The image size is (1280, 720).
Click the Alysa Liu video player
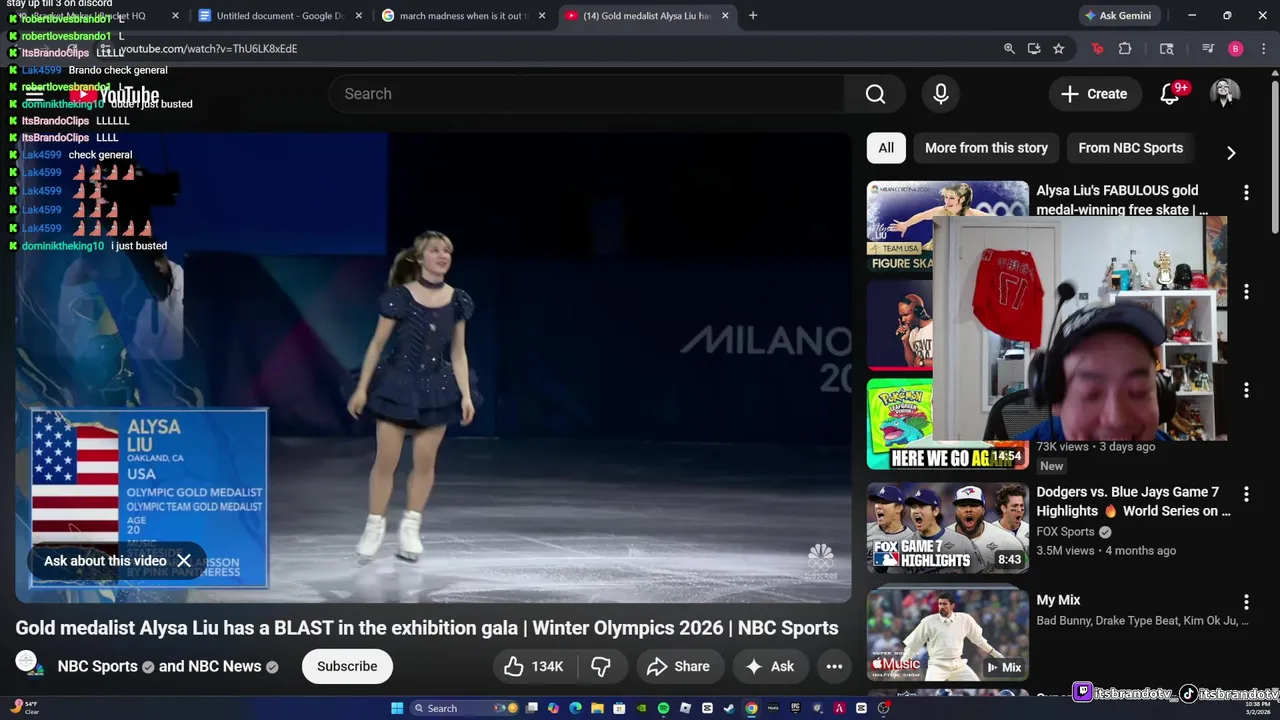tap(433, 368)
